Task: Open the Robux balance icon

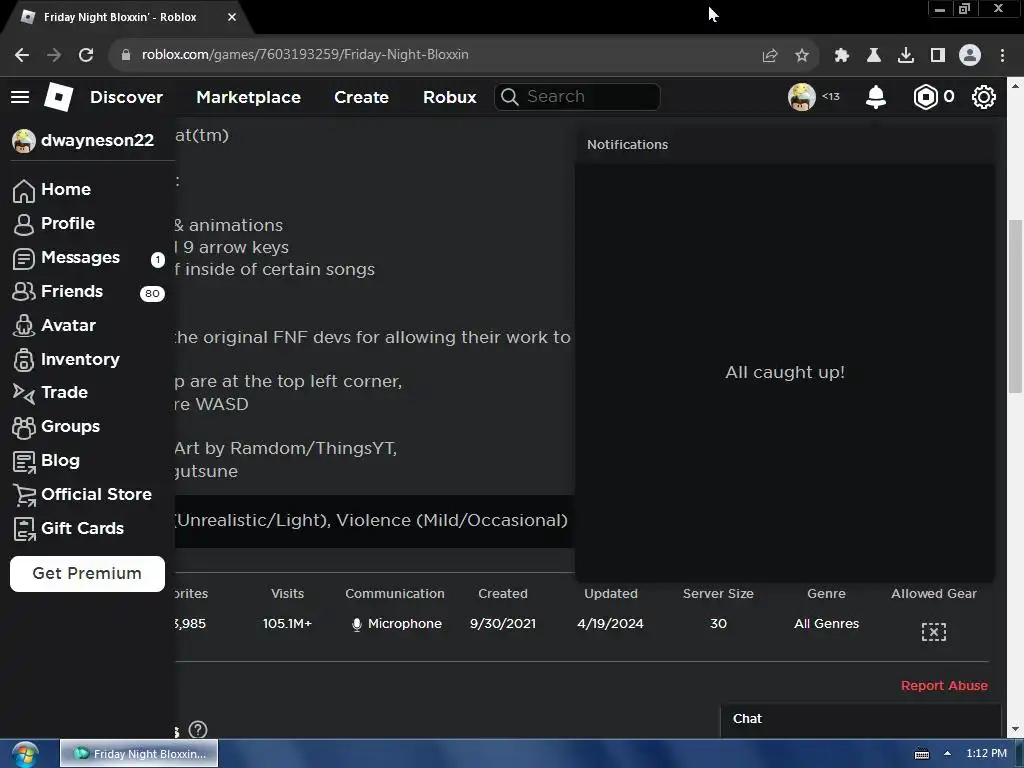Action: (x=925, y=97)
